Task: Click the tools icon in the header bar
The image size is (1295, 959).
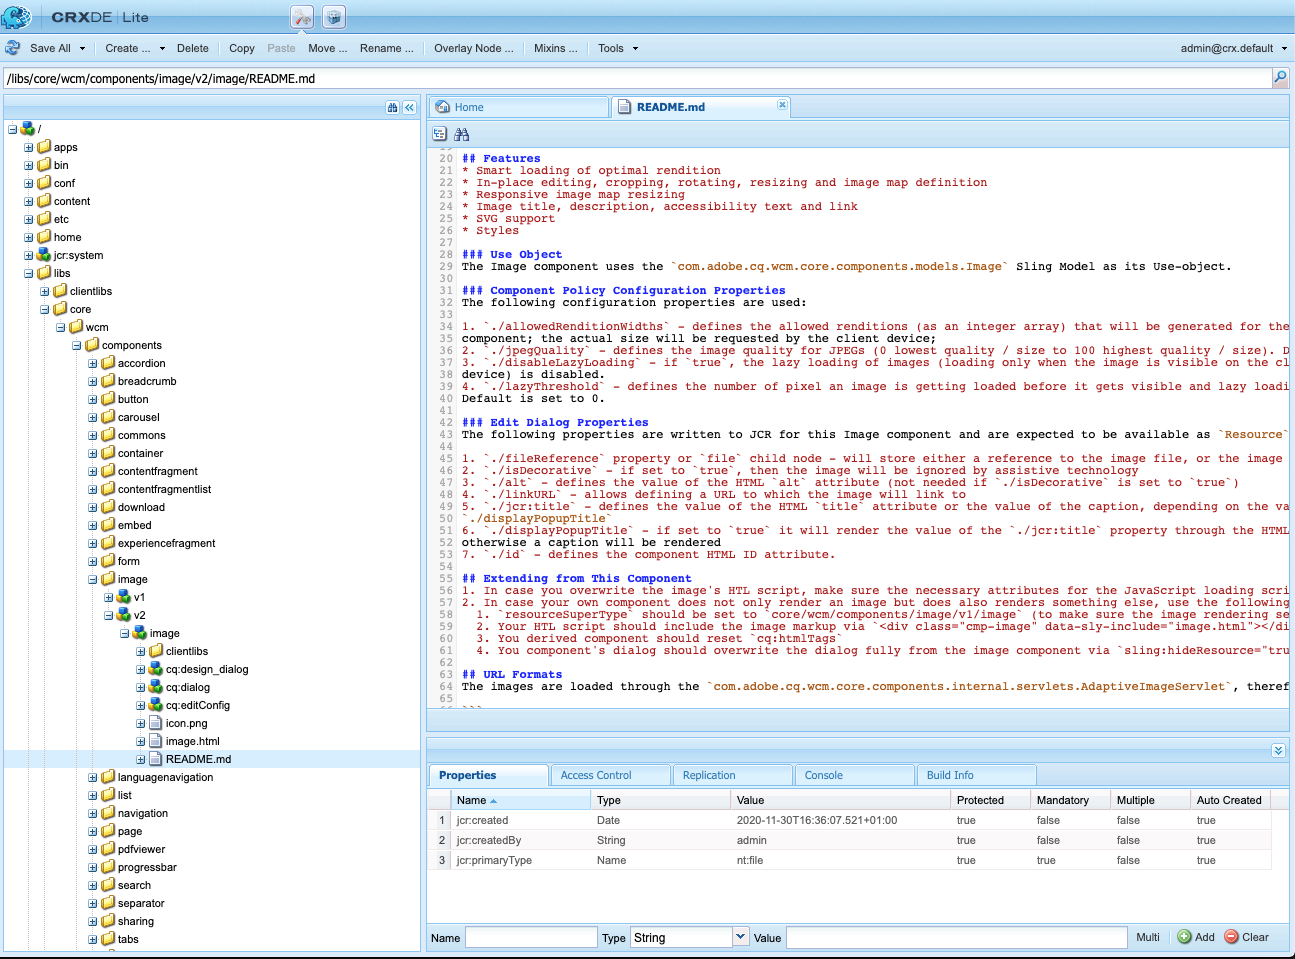Action: click(x=302, y=17)
